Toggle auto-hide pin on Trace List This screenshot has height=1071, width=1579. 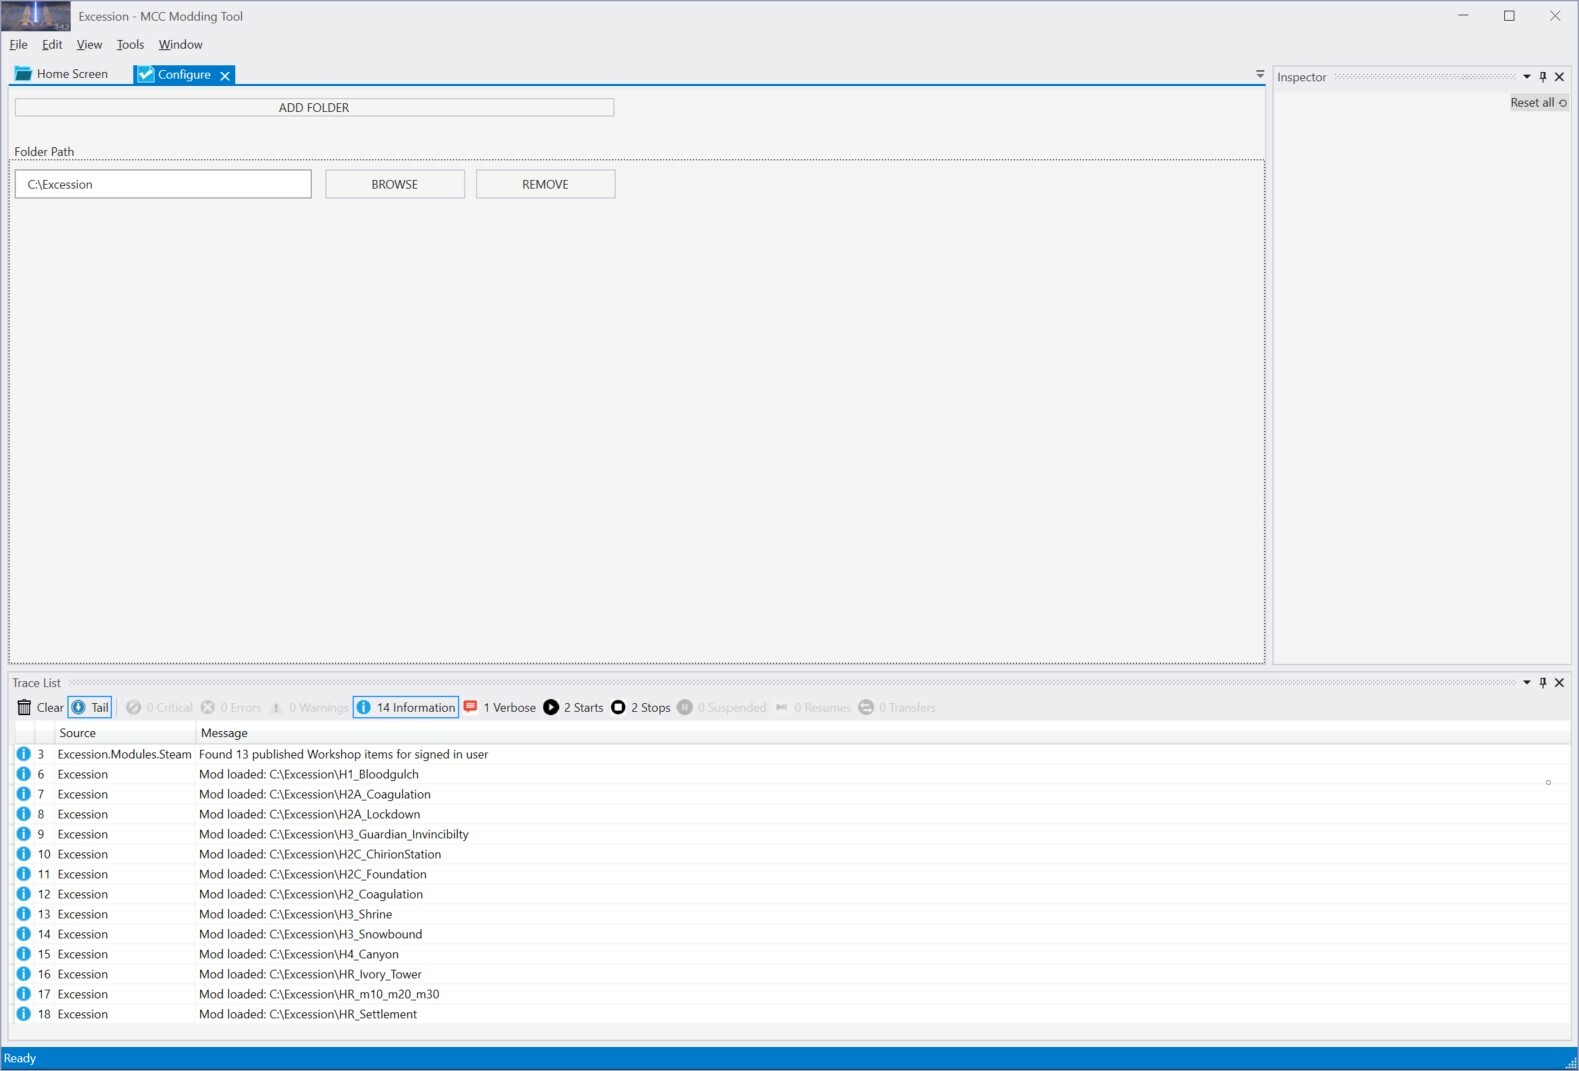click(x=1543, y=683)
